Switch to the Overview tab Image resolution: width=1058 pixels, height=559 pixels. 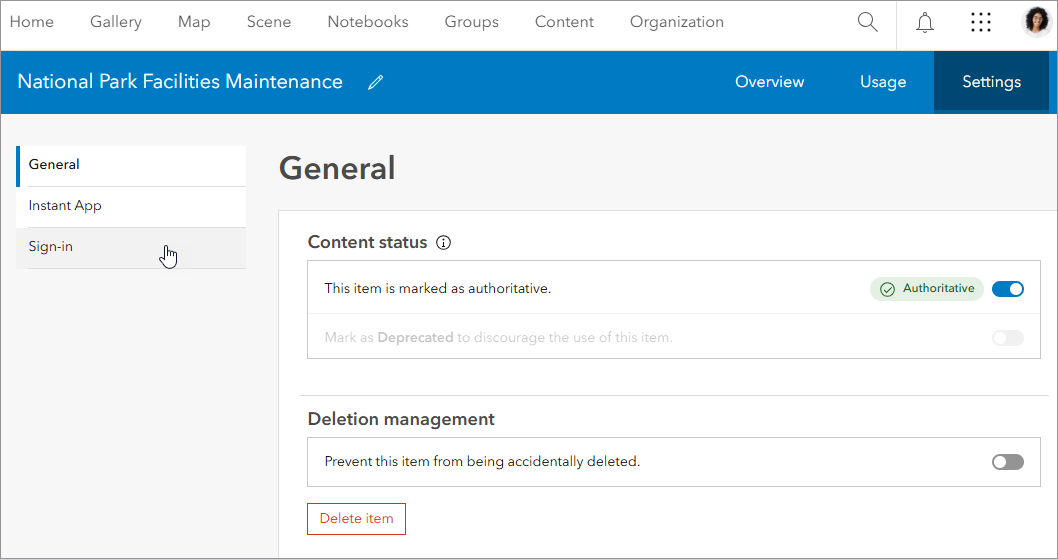click(769, 82)
